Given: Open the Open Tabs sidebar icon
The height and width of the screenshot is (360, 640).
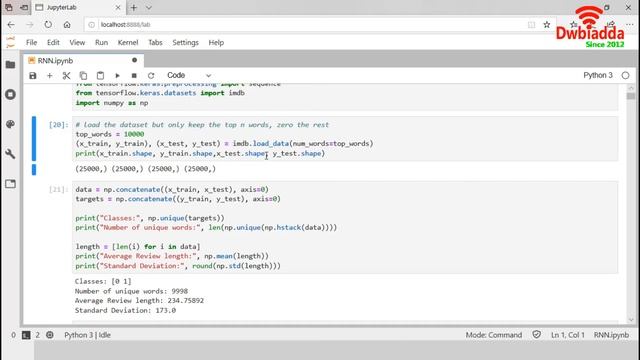Looking at the screenshot, I should coord(11,184).
